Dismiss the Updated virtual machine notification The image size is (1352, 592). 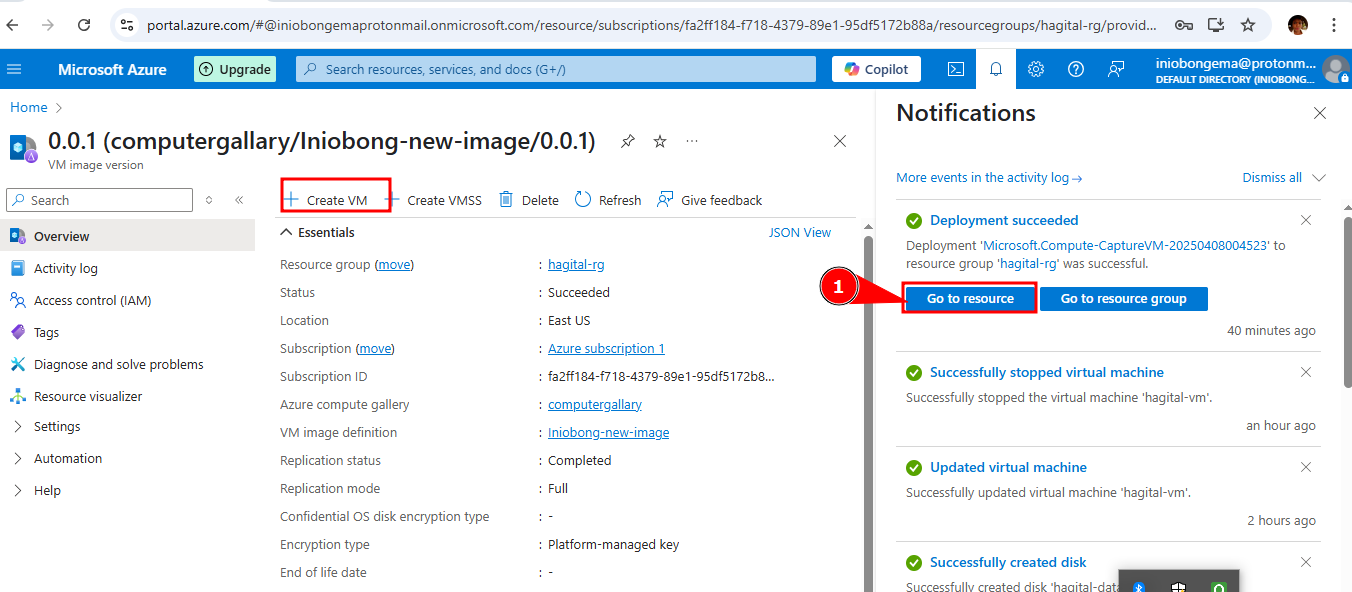pyautogui.click(x=1306, y=467)
